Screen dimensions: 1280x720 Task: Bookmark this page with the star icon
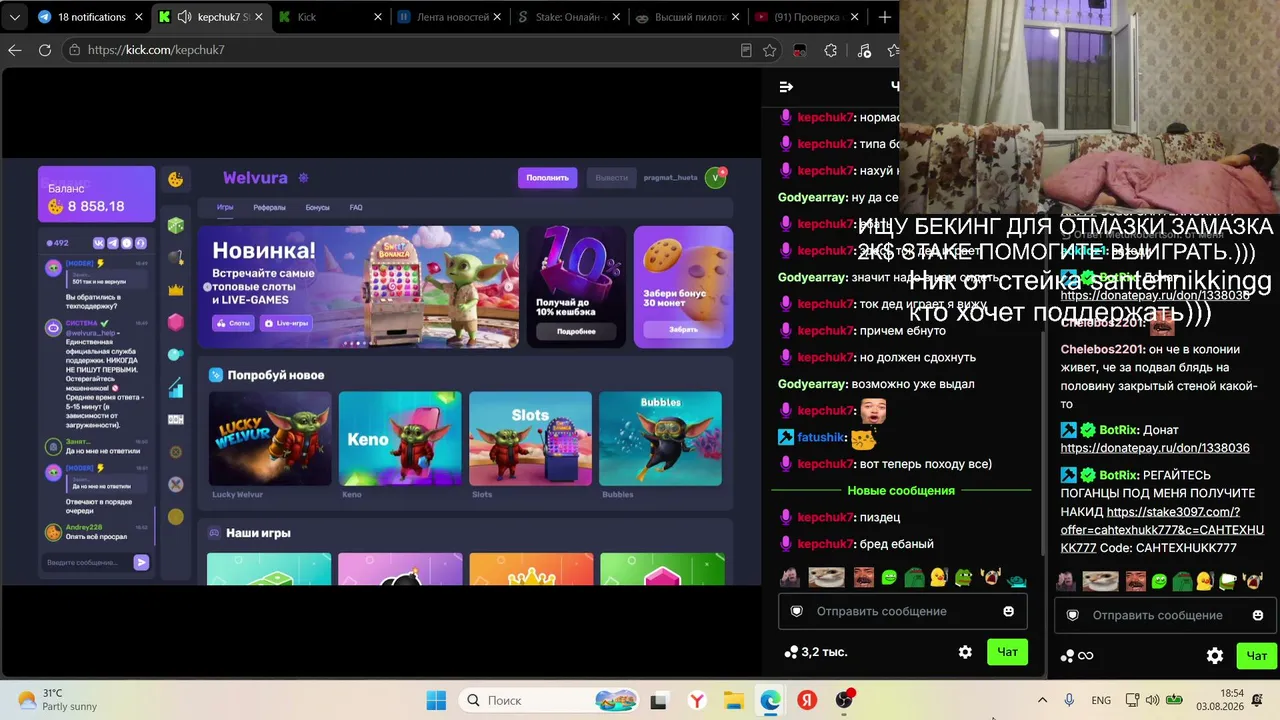[769, 50]
